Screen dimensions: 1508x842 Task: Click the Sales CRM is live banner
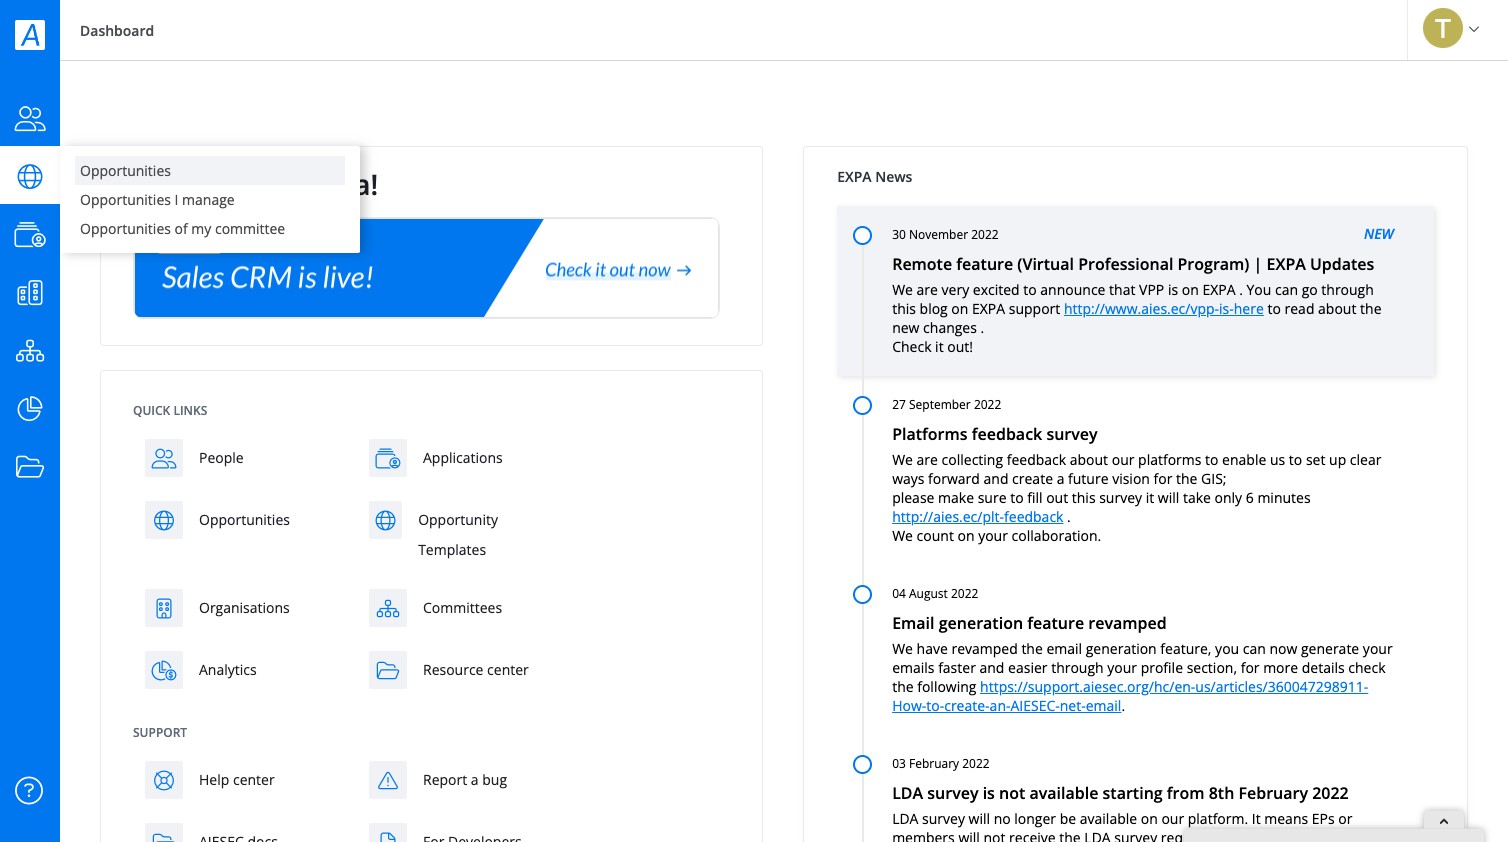click(427, 268)
